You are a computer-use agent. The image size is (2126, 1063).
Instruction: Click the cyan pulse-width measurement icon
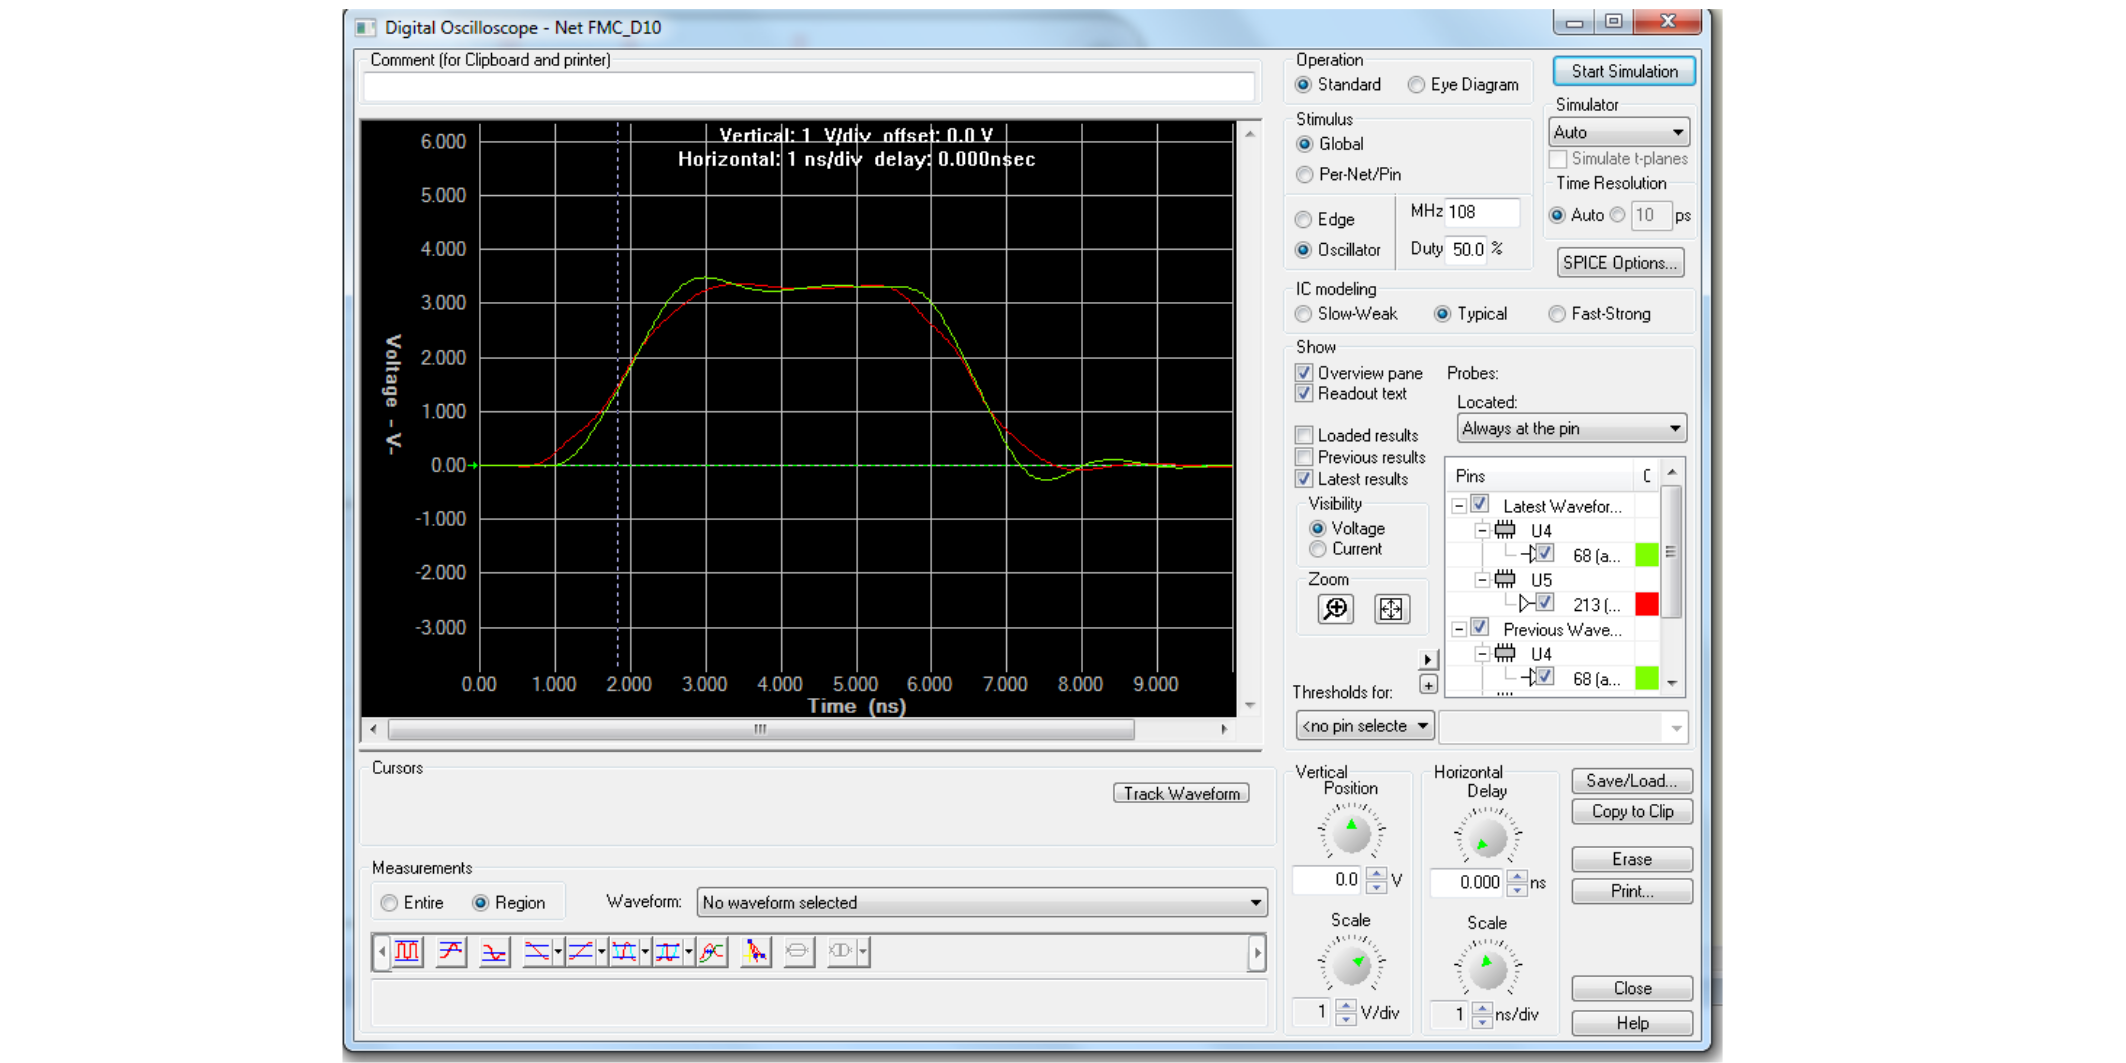(x=624, y=951)
